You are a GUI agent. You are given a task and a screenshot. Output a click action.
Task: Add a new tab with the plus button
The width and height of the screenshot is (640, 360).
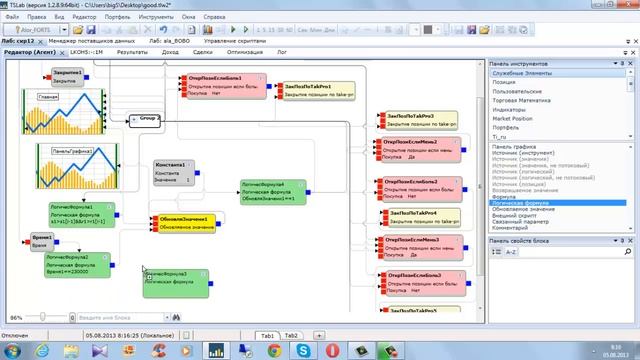click(x=319, y=336)
